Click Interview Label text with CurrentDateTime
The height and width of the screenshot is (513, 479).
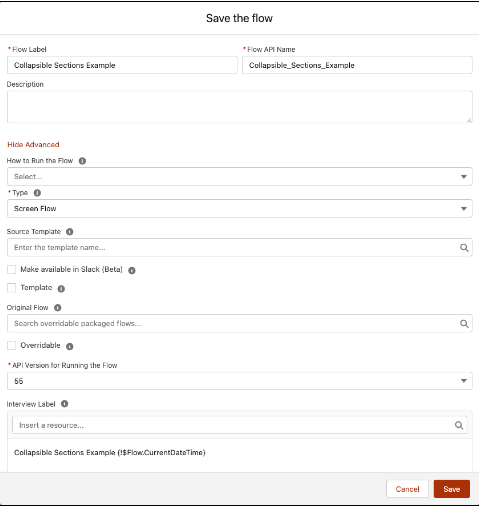tap(110, 453)
